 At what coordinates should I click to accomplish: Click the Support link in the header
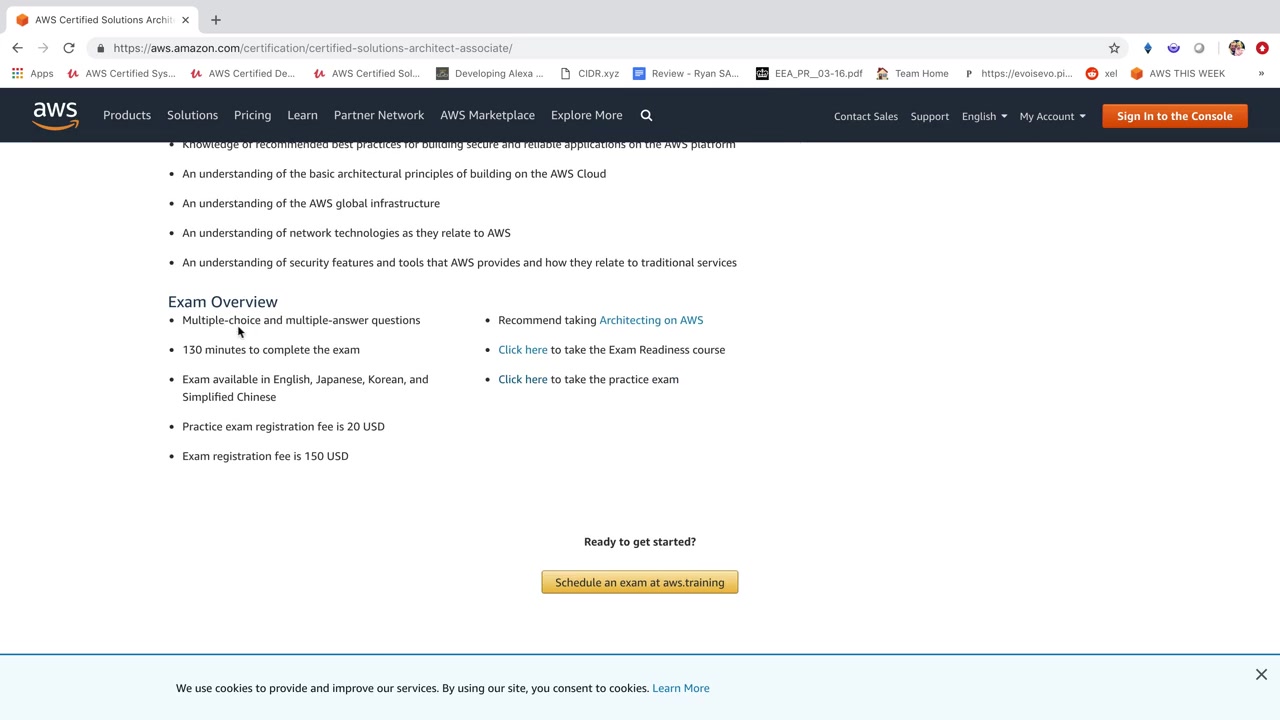pyautogui.click(x=930, y=116)
